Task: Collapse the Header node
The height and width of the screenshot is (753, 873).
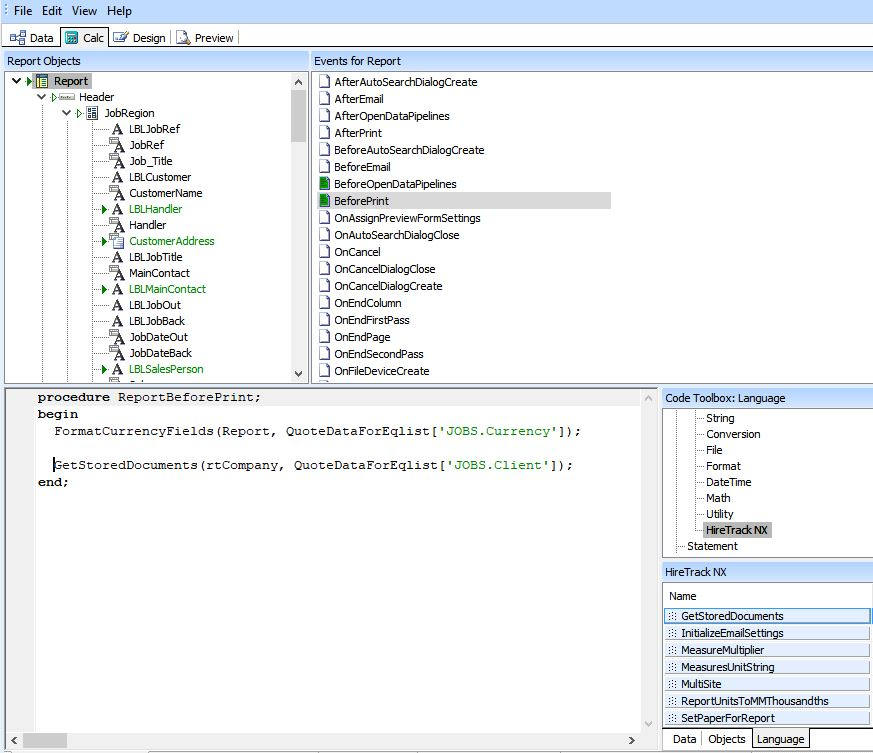Action: click(43, 97)
